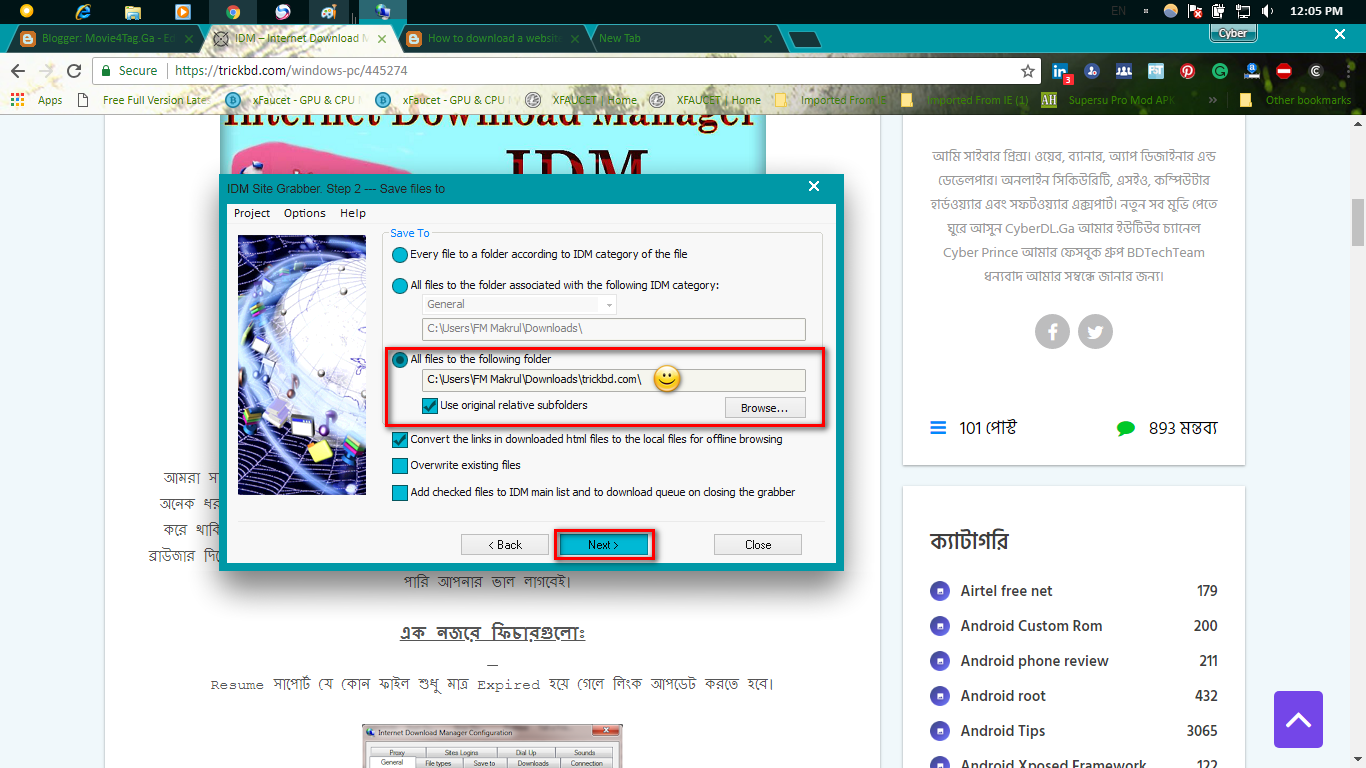Expand the bookmarks bar overflow chevron
This screenshot has width=1366, height=768.
(1213, 100)
